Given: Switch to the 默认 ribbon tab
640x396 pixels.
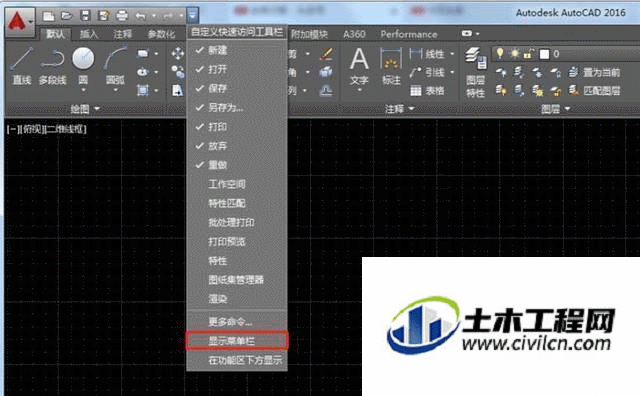Looking at the screenshot, I should (x=56, y=34).
